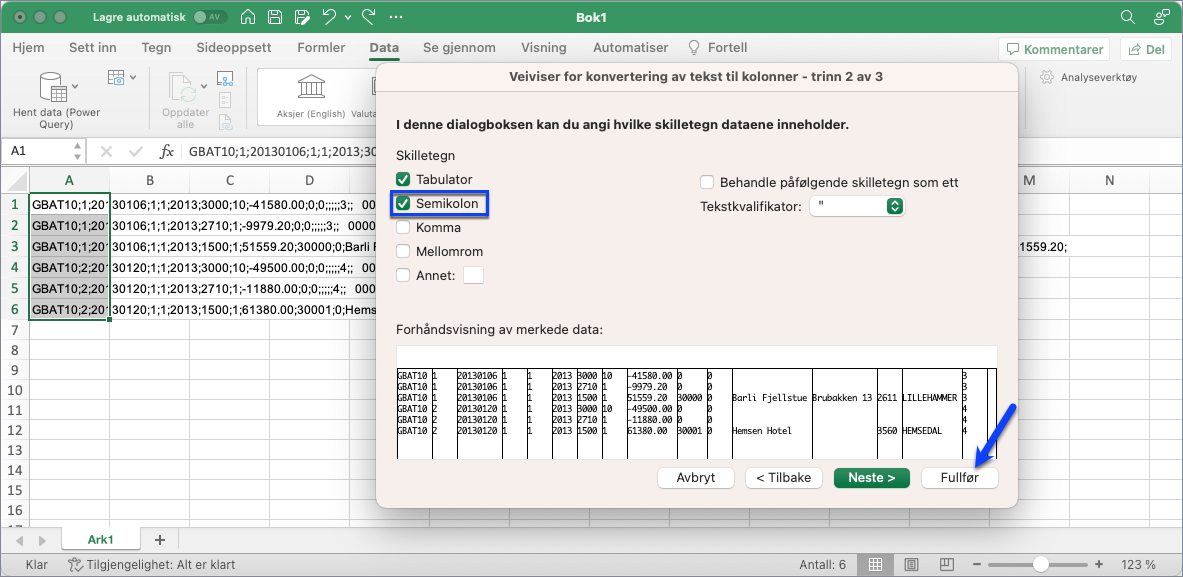Click the Oppdater alle refresh icon

(183, 88)
